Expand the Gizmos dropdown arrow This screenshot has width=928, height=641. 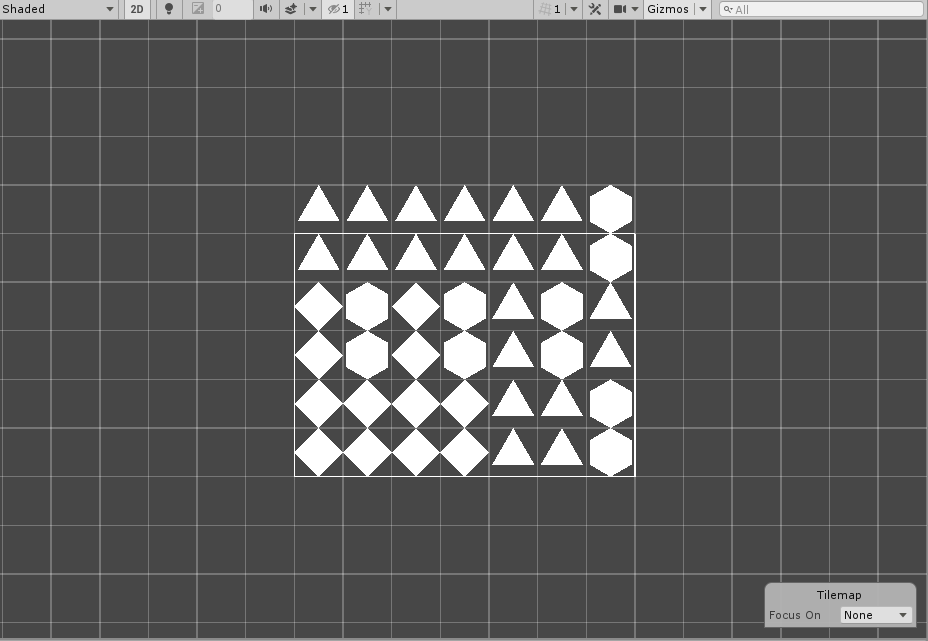703,9
